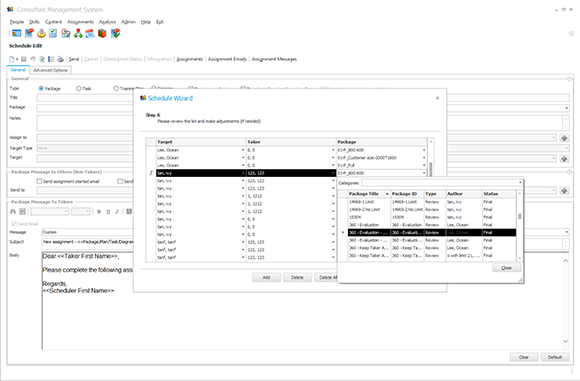The image size is (580, 381).
Task: Toggle Underline in message formatting toolbar
Action: coord(108,212)
